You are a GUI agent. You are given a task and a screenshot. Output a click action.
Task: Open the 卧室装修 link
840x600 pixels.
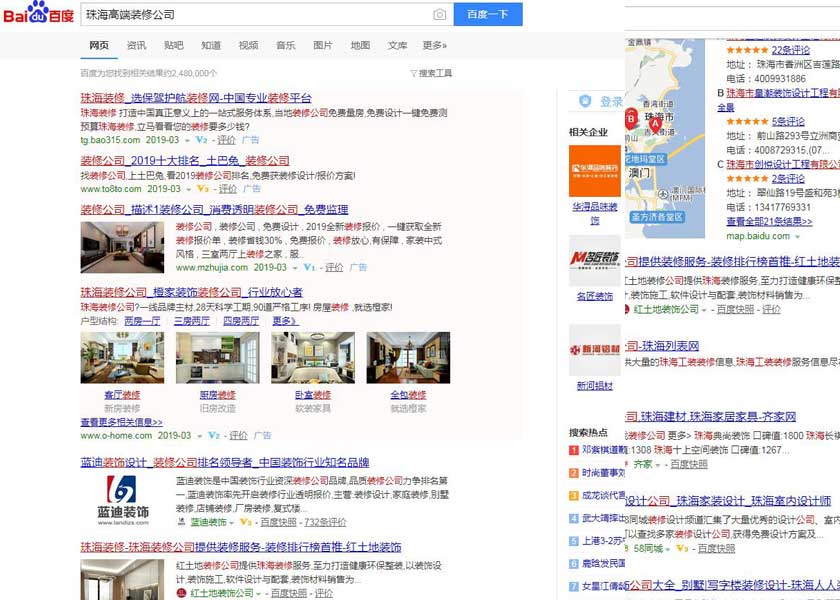(x=313, y=395)
